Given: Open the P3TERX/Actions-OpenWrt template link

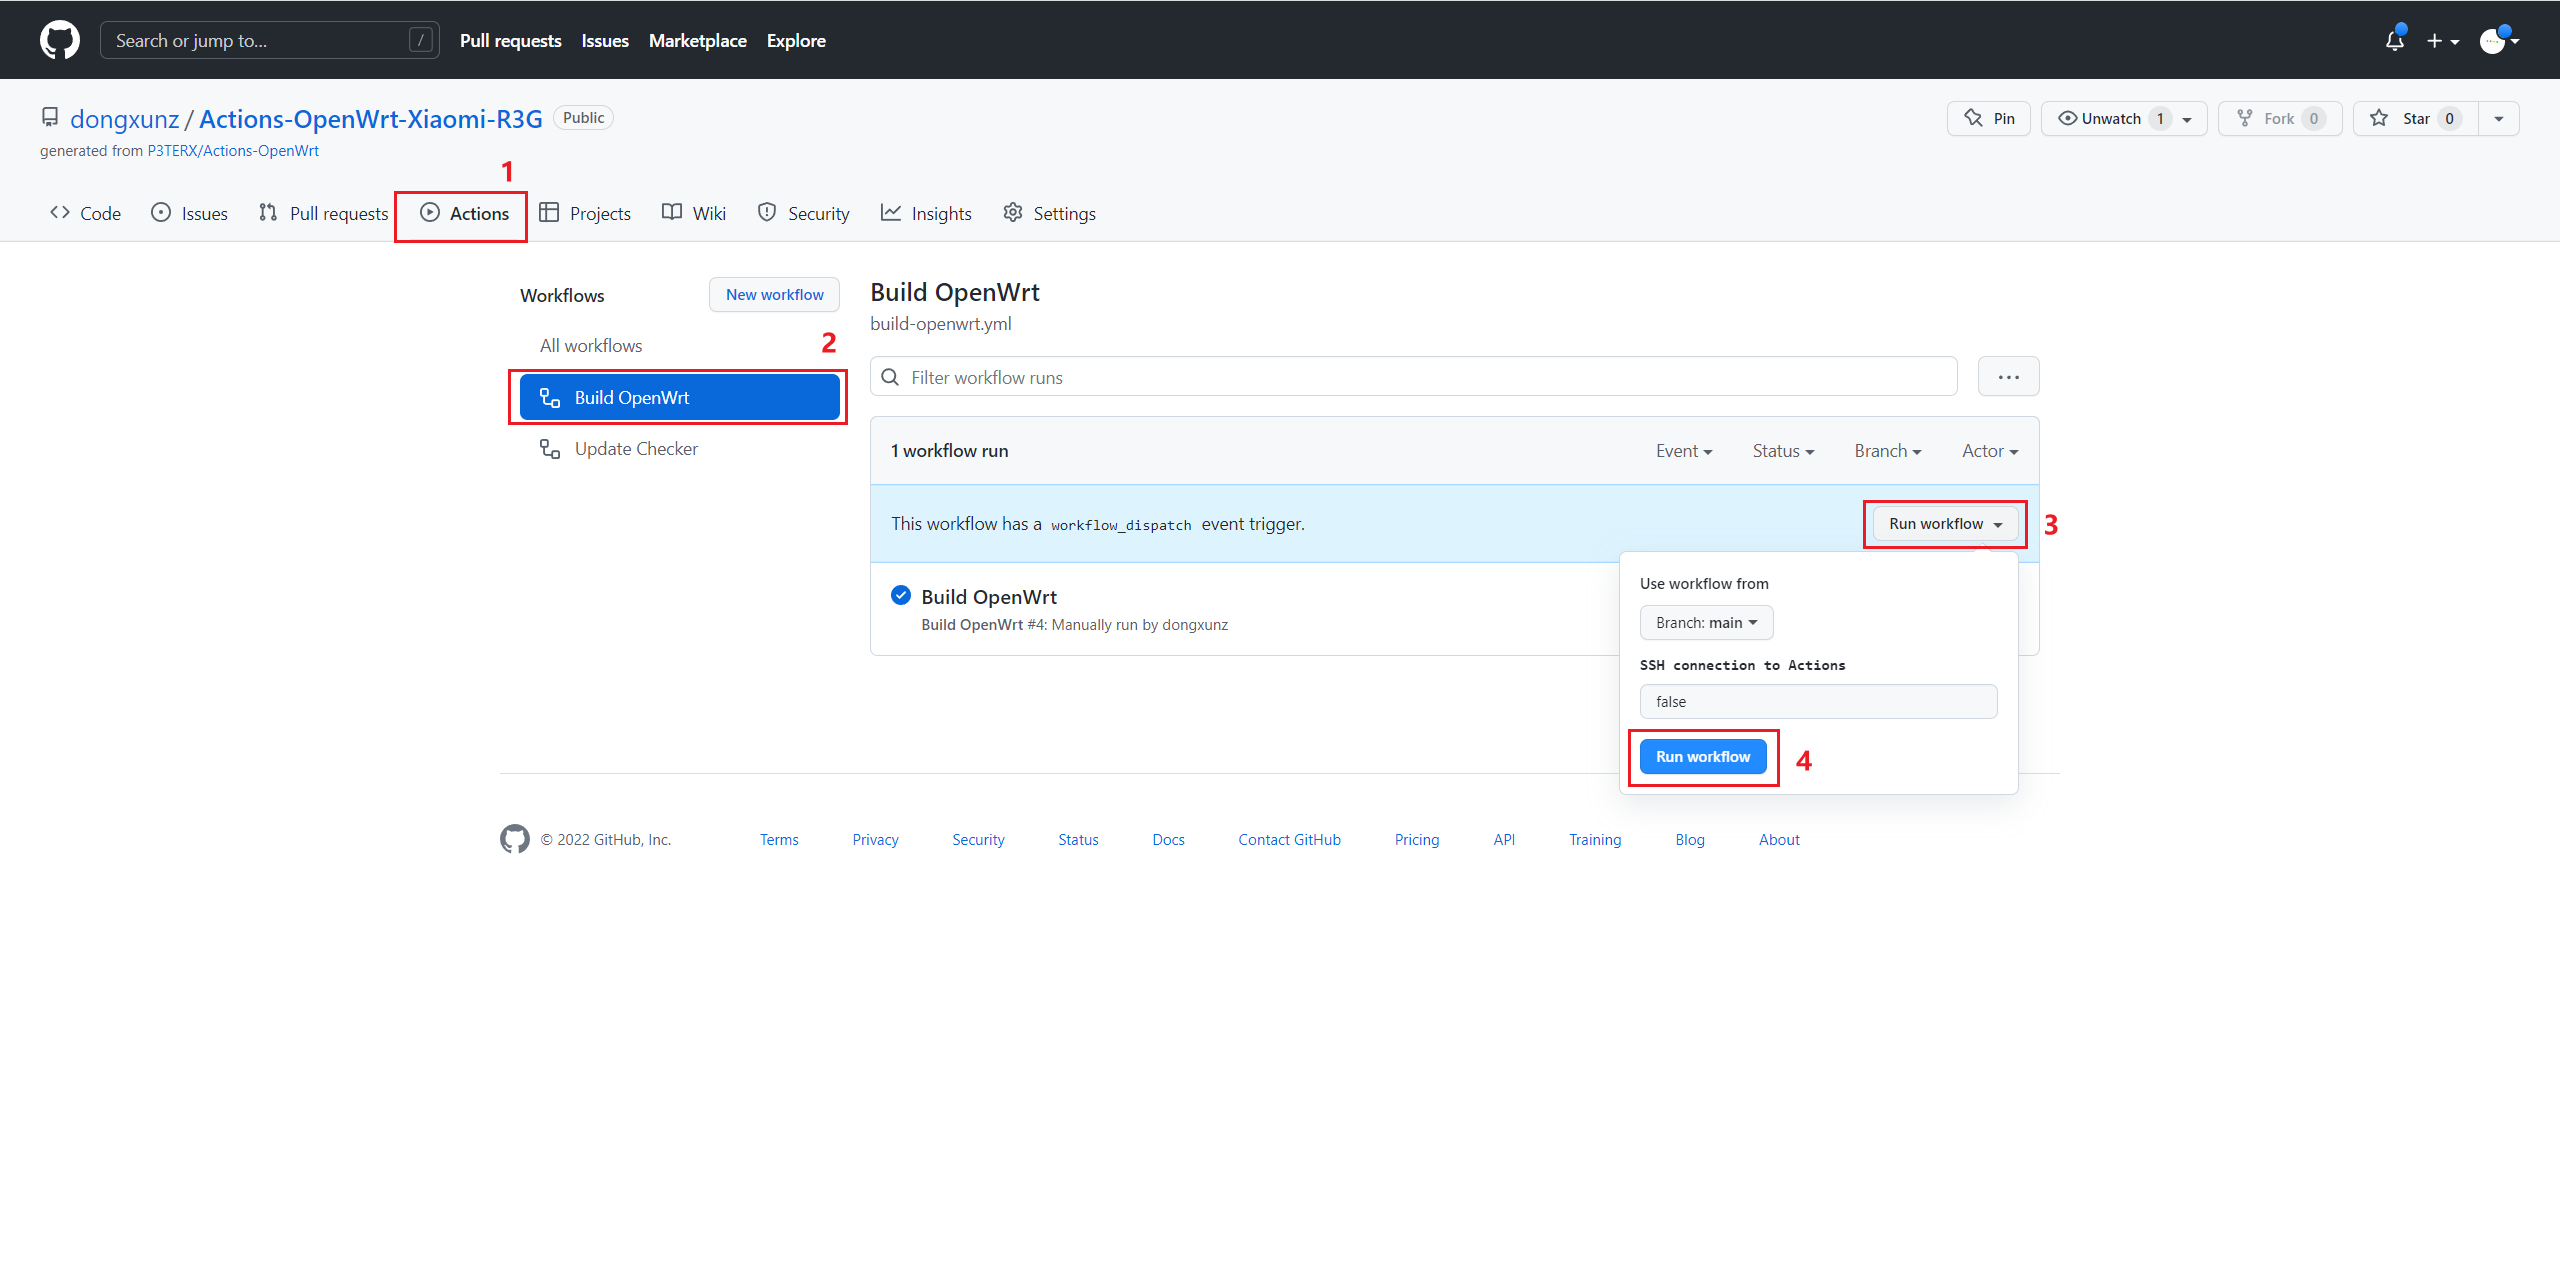Looking at the screenshot, I should coord(233,151).
